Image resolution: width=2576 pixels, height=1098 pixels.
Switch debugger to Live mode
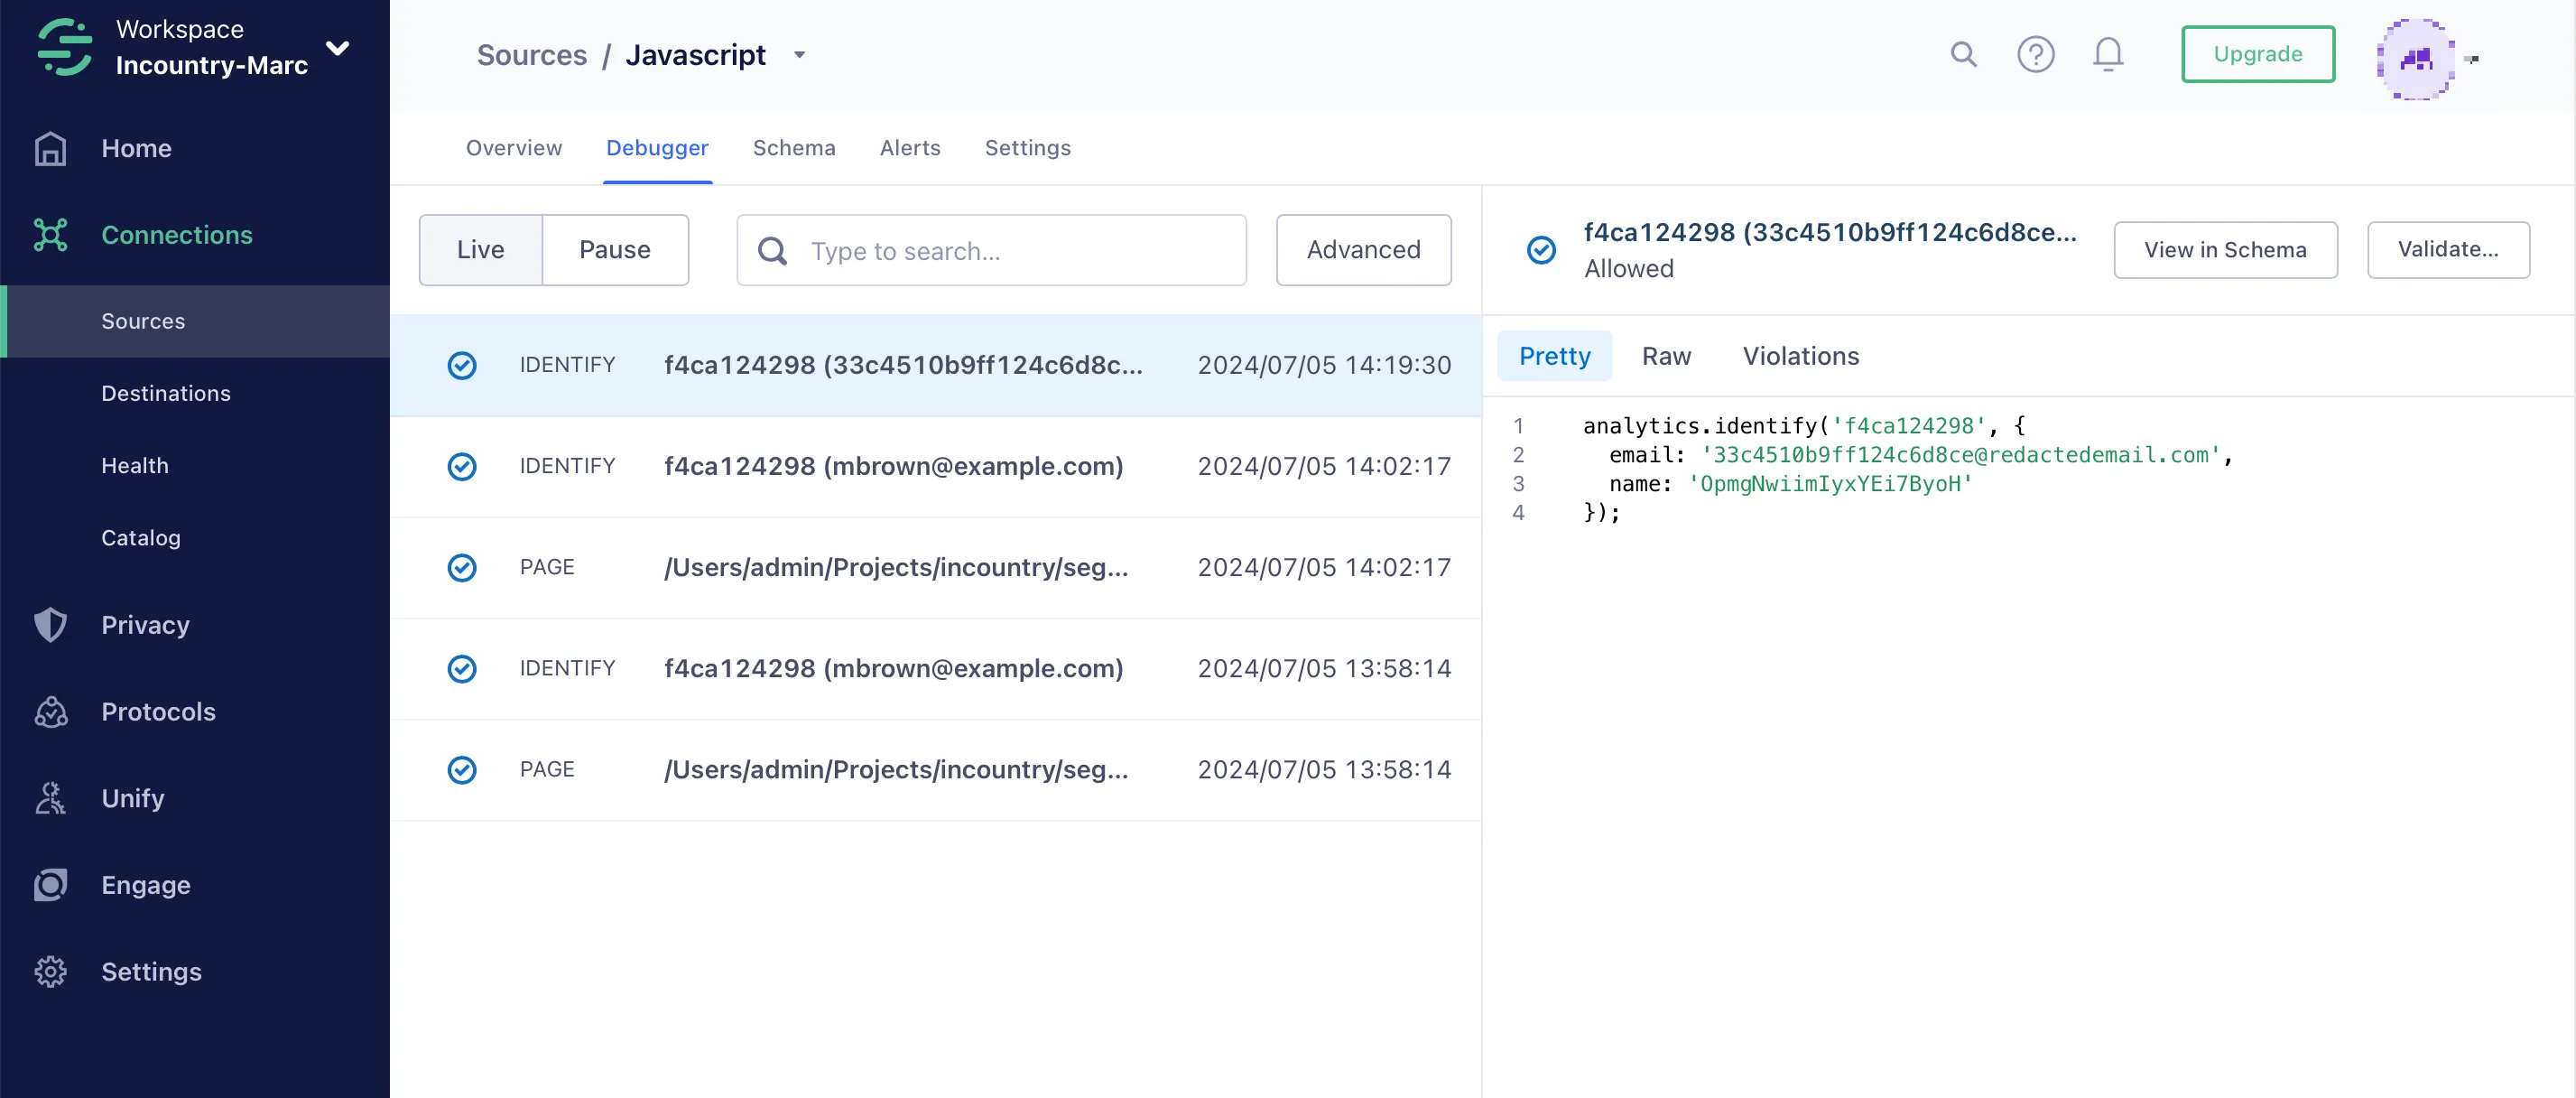click(x=480, y=250)
